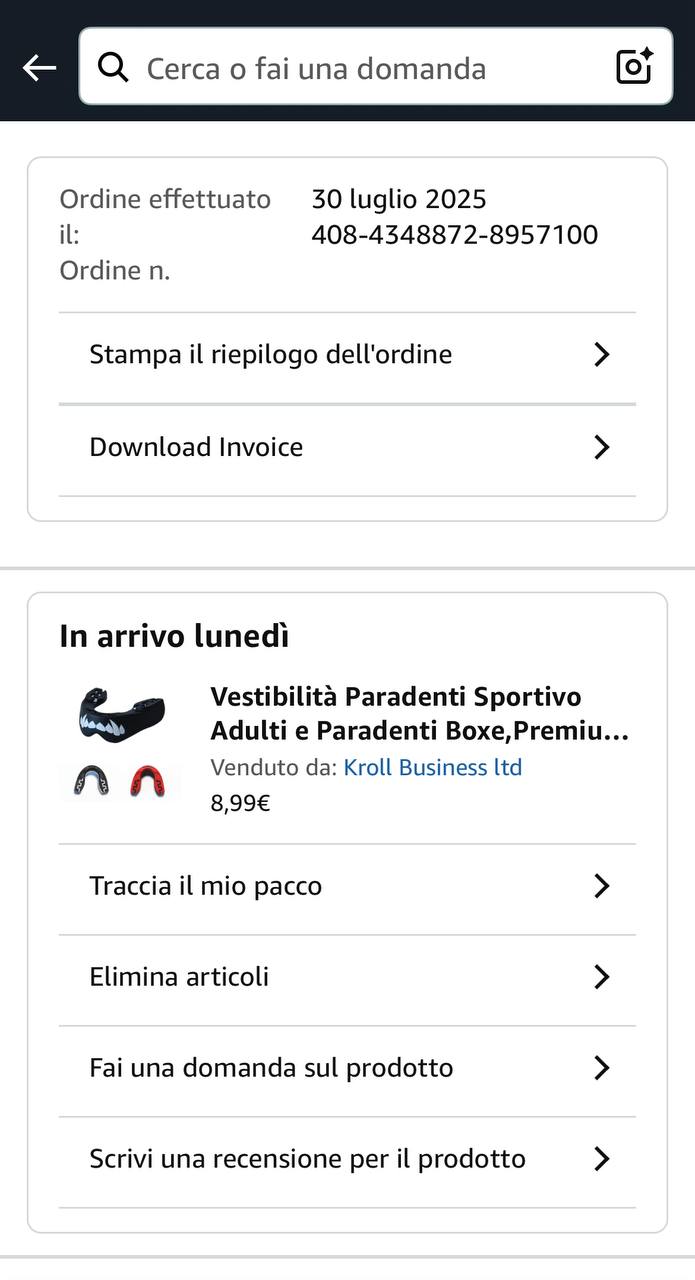Tap chevron beside Stampa il riepilogo
The image size is (695, 1280).
(601, 355)
